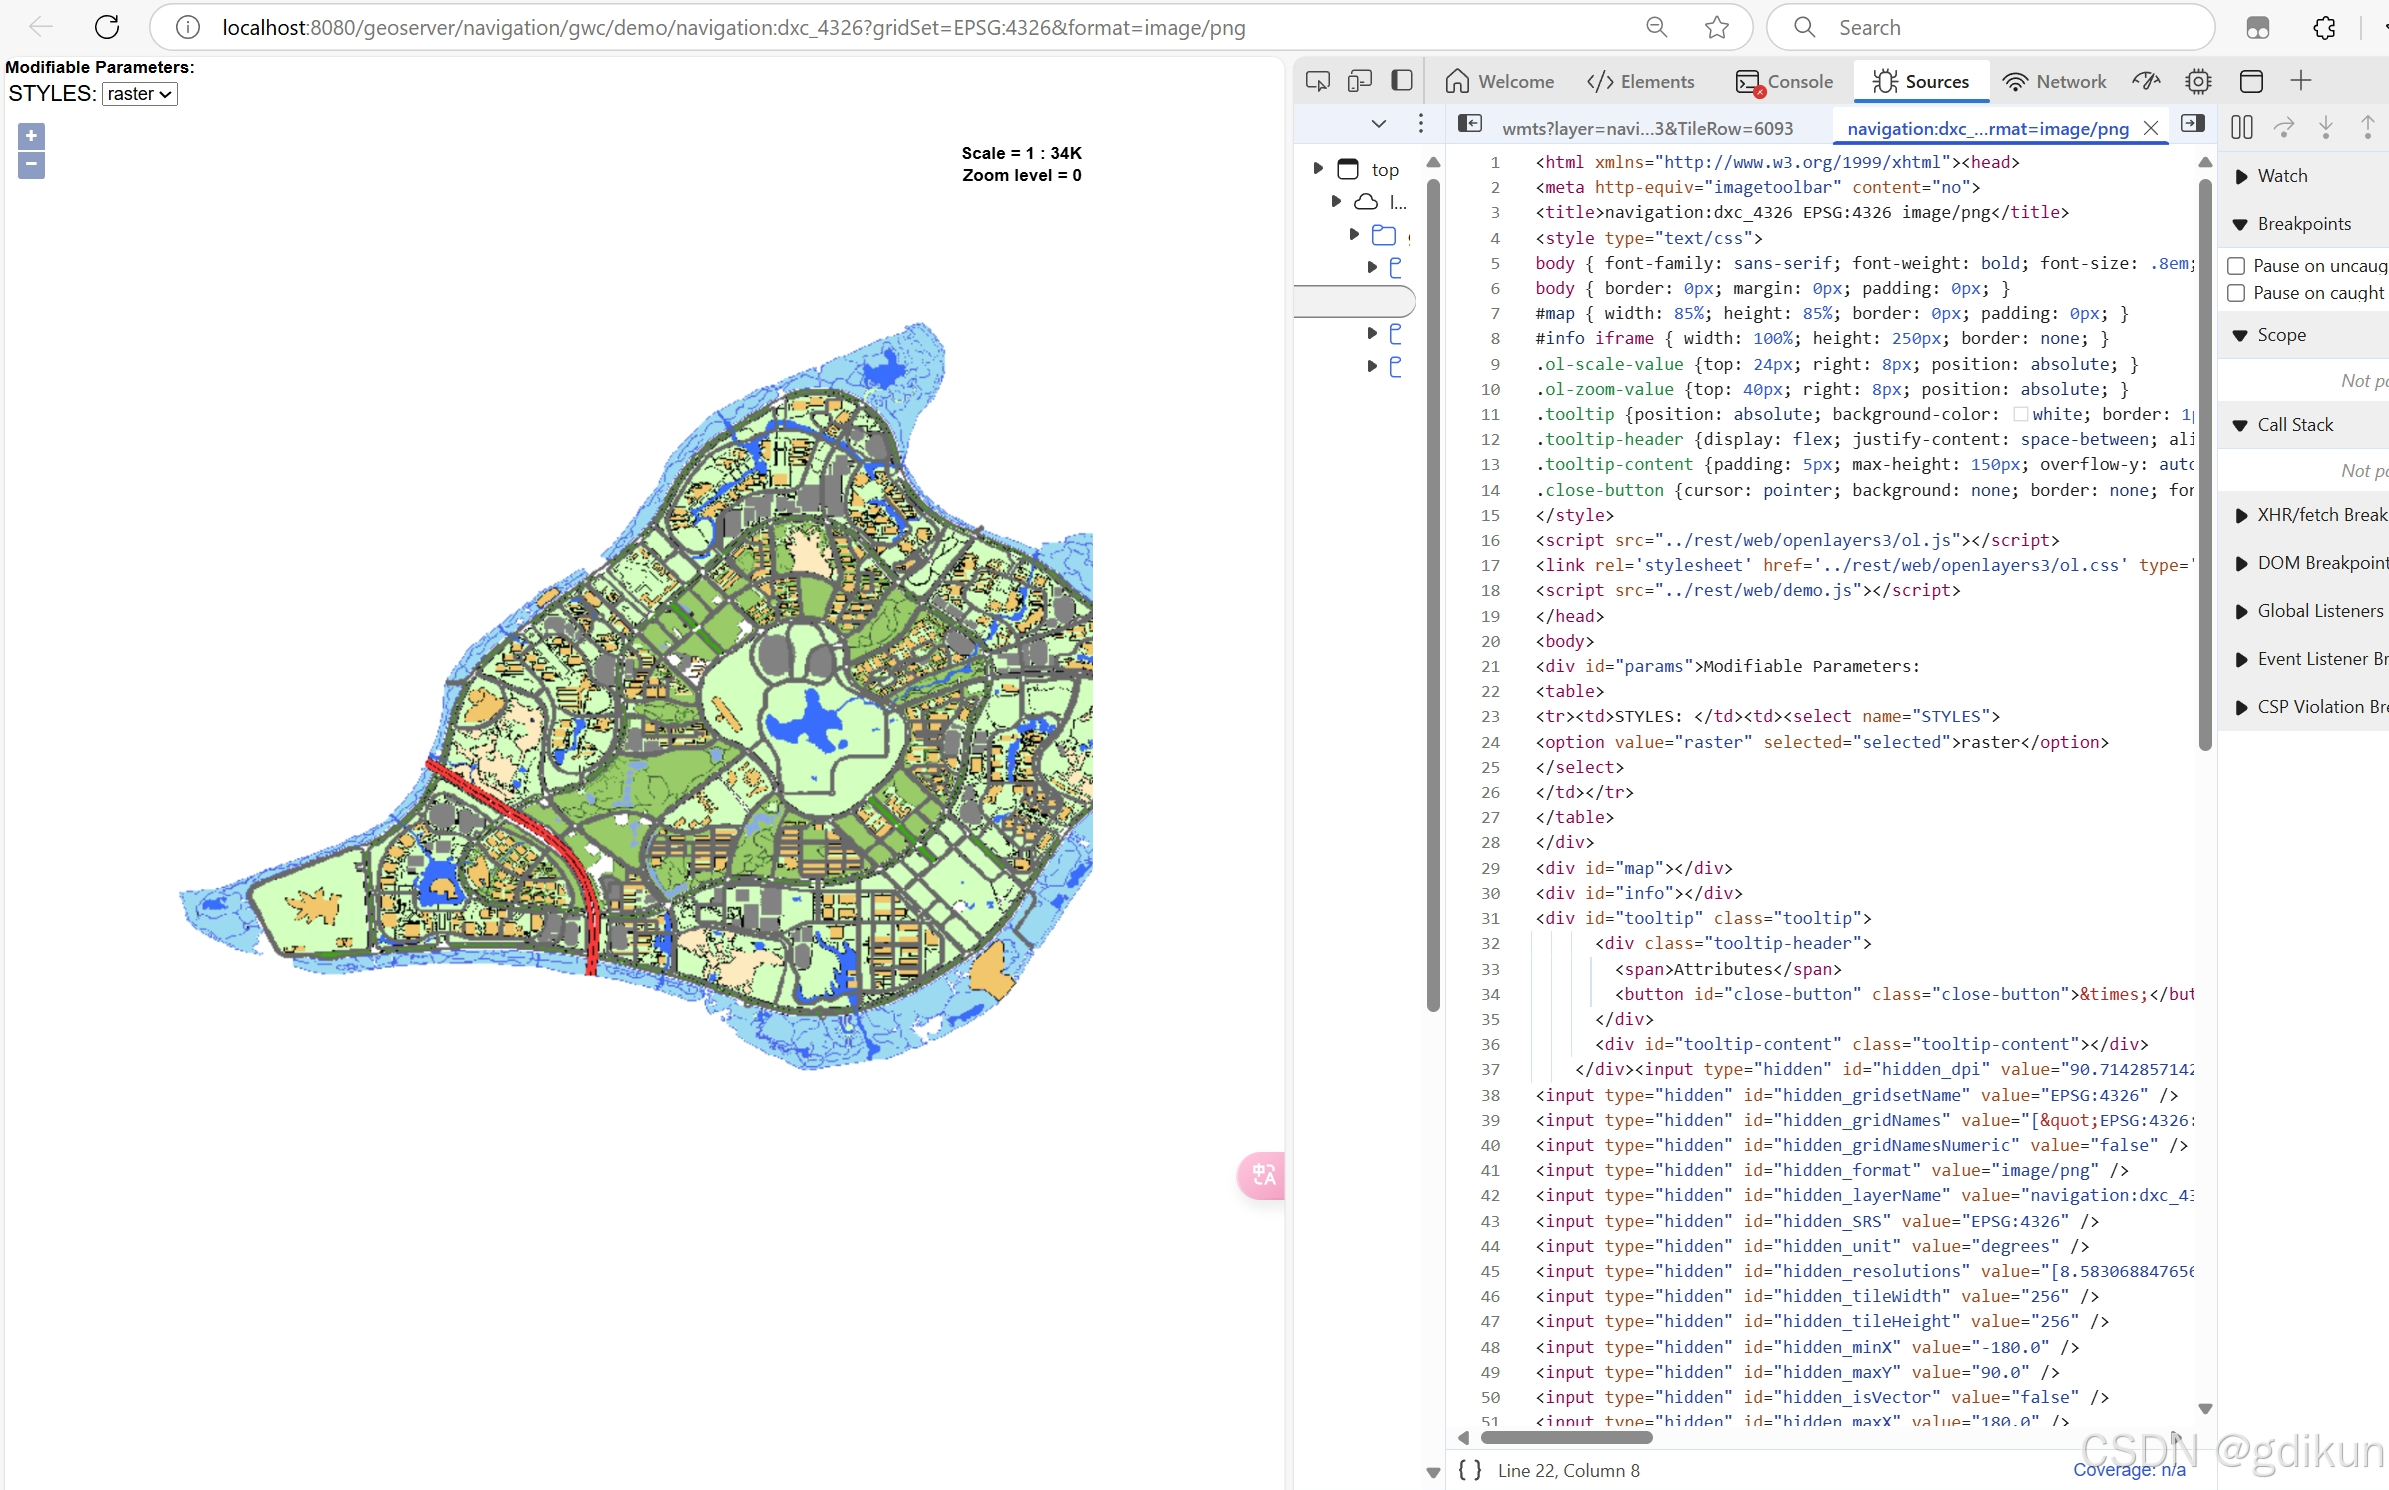
Task: Add more tools with the plus icon
Action: pos(2301,81)
